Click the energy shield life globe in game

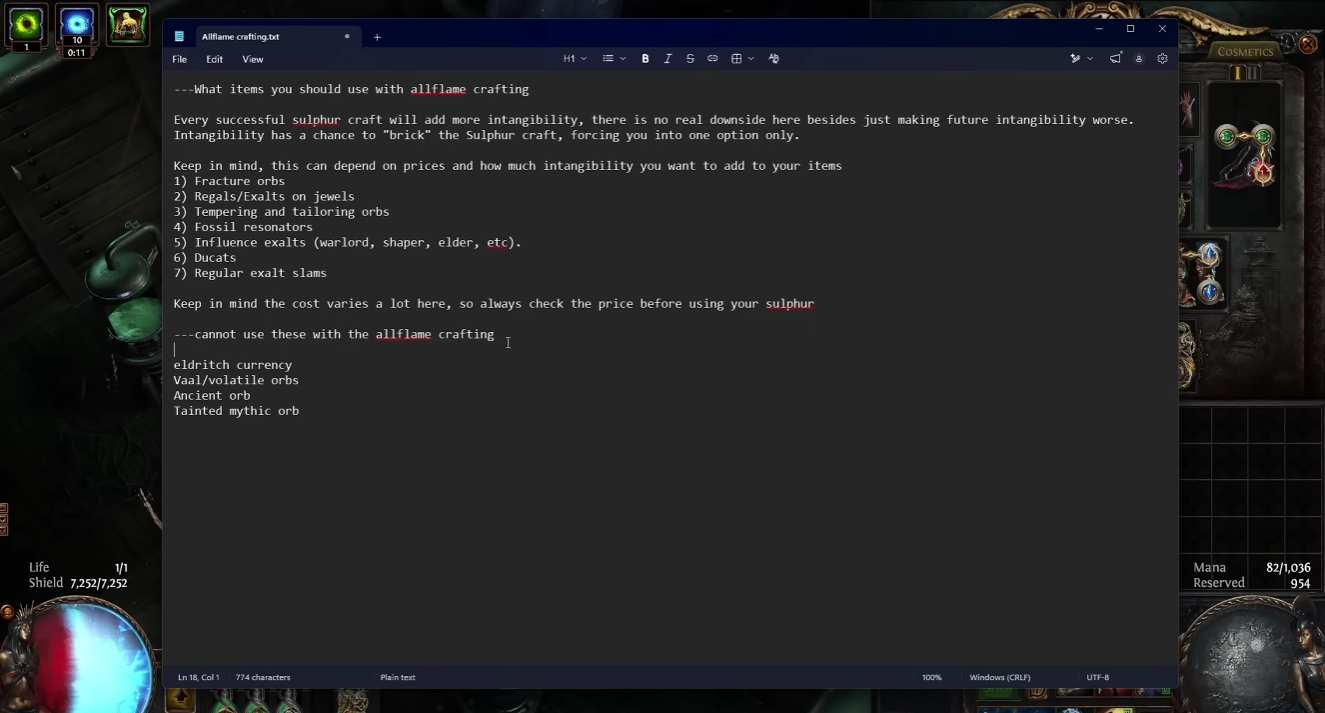pos(80,655)
